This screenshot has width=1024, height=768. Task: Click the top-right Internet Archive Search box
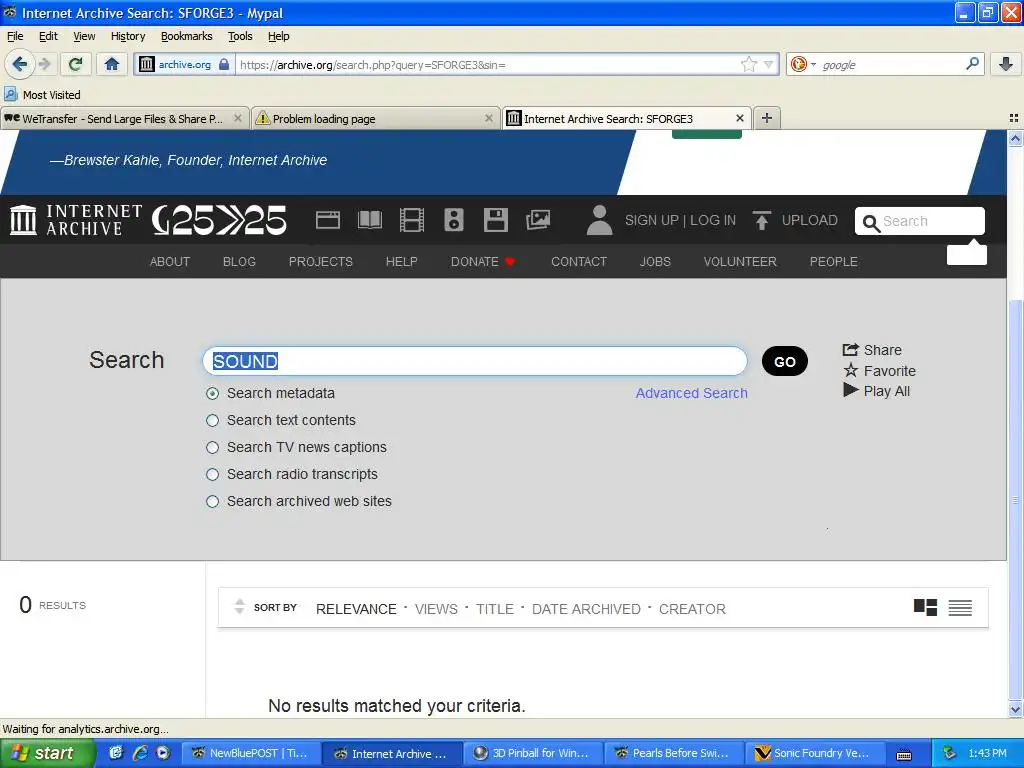pyautogui.click(x=920, y=221)
